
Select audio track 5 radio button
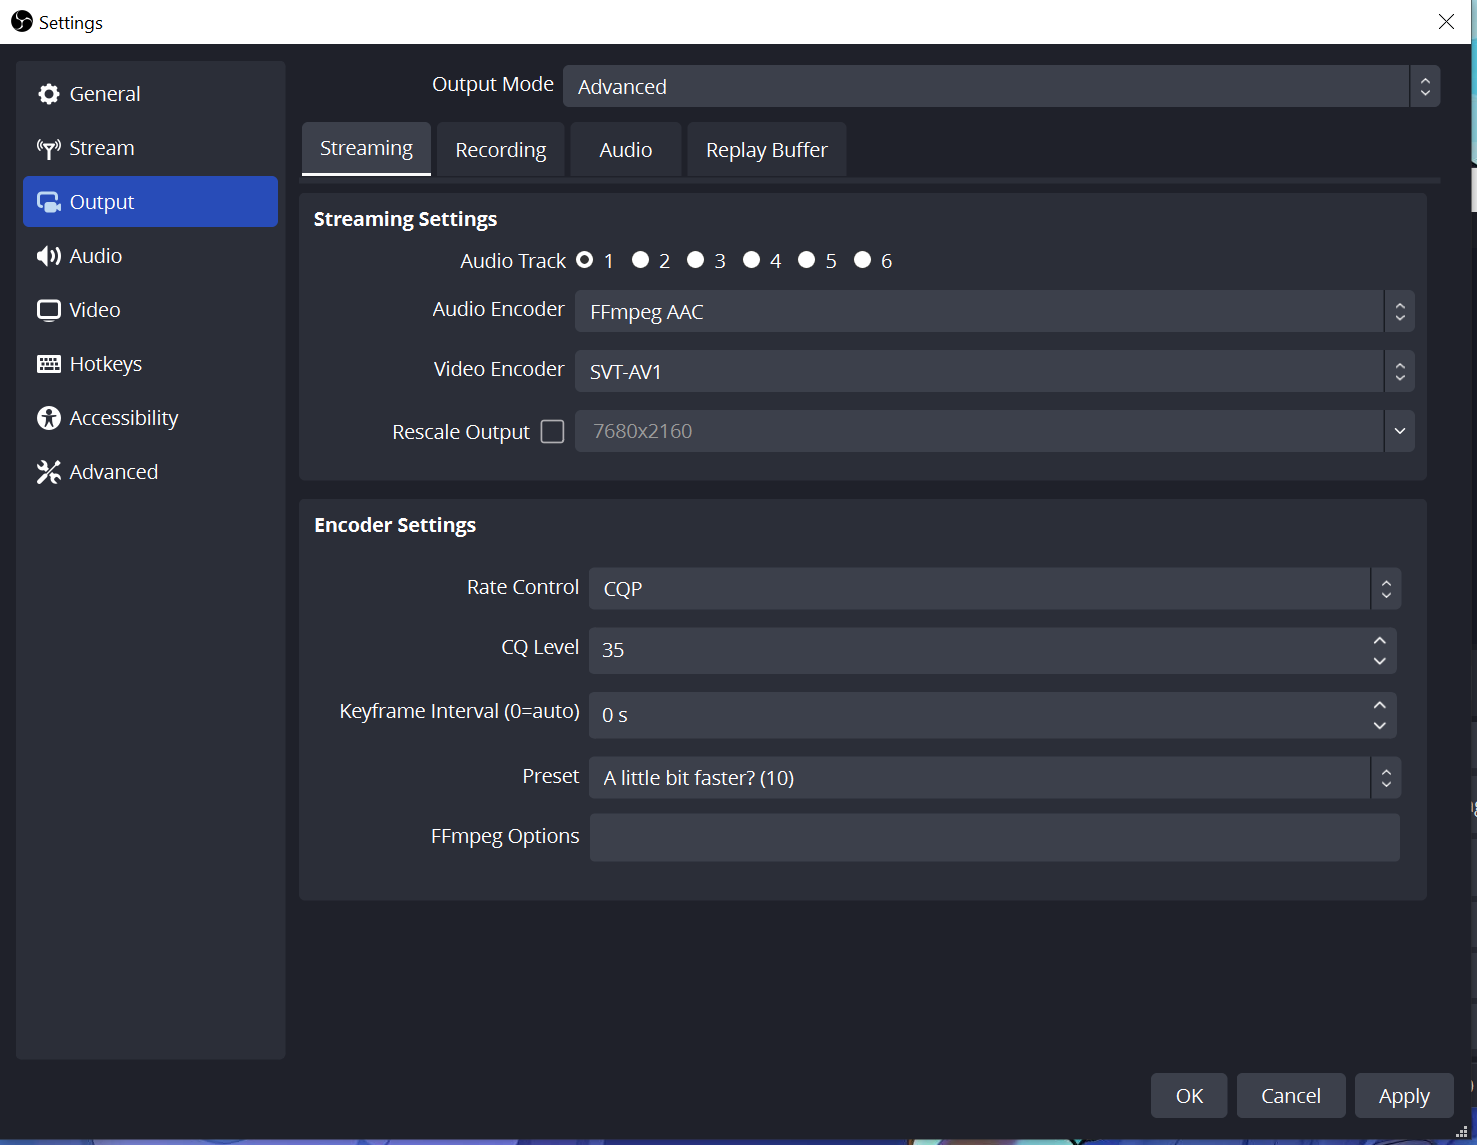807,260
